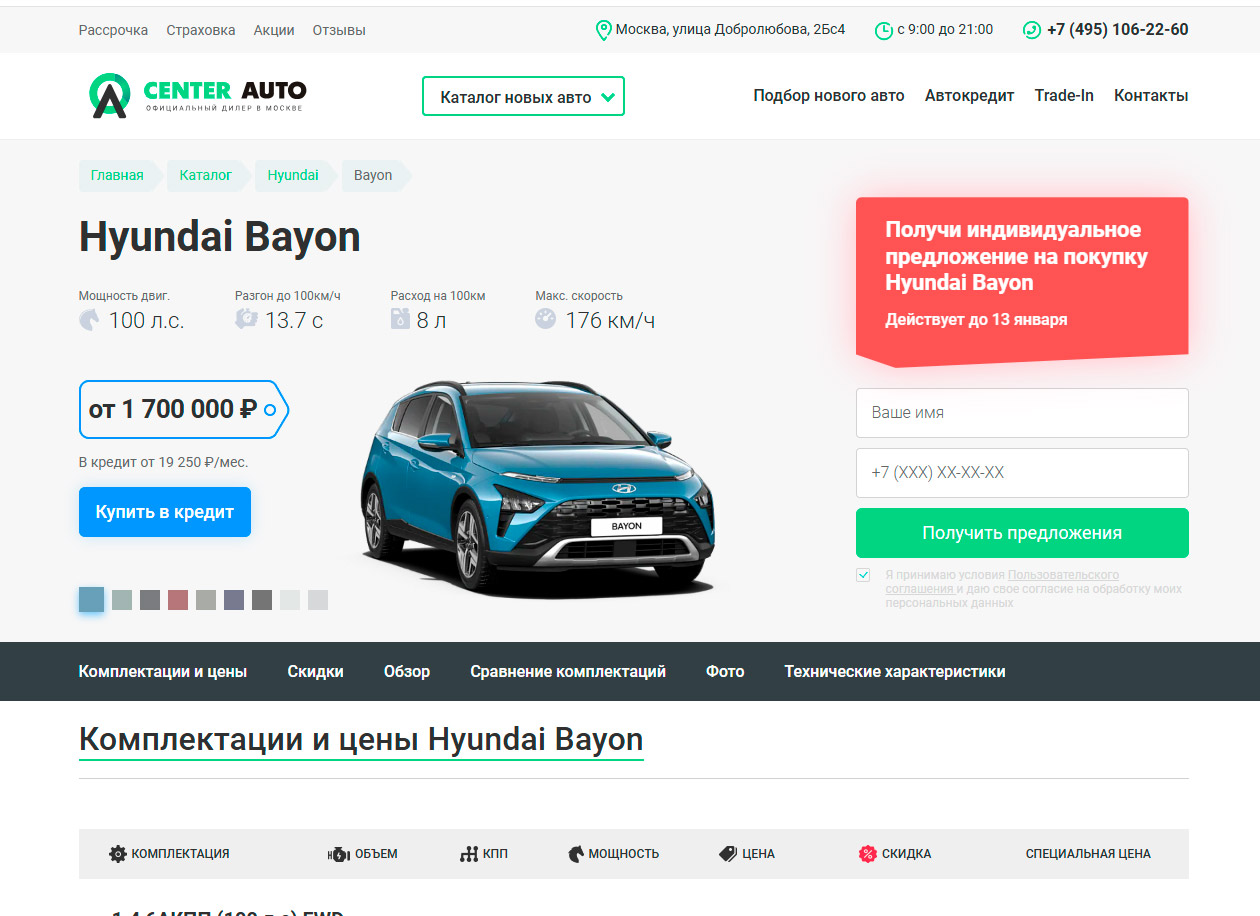Click the horse icon in the Мощность column
This screenshot has width=1260, height=916.
click(576, 854)
